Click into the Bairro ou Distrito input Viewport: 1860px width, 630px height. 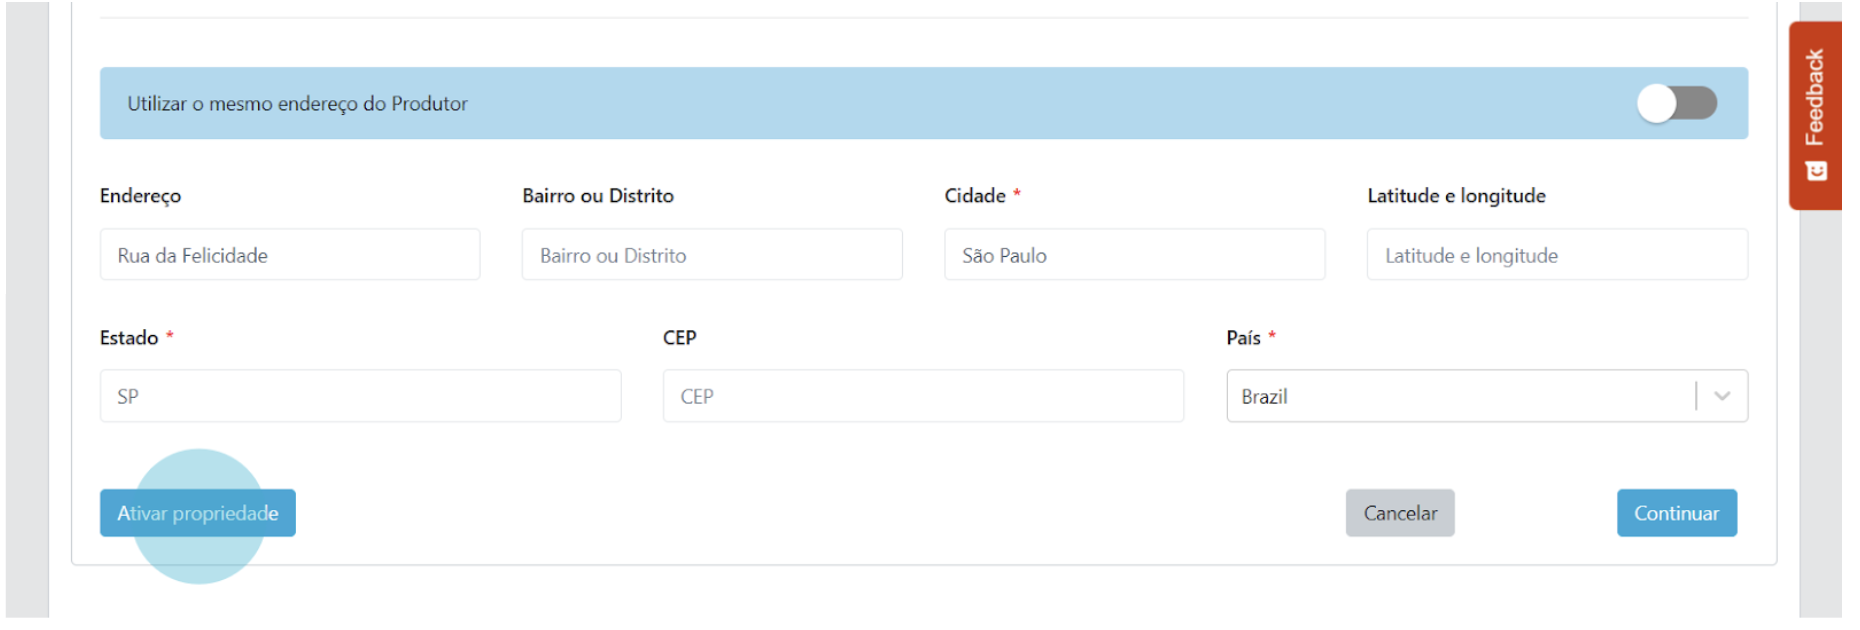[x=711, y=255]
